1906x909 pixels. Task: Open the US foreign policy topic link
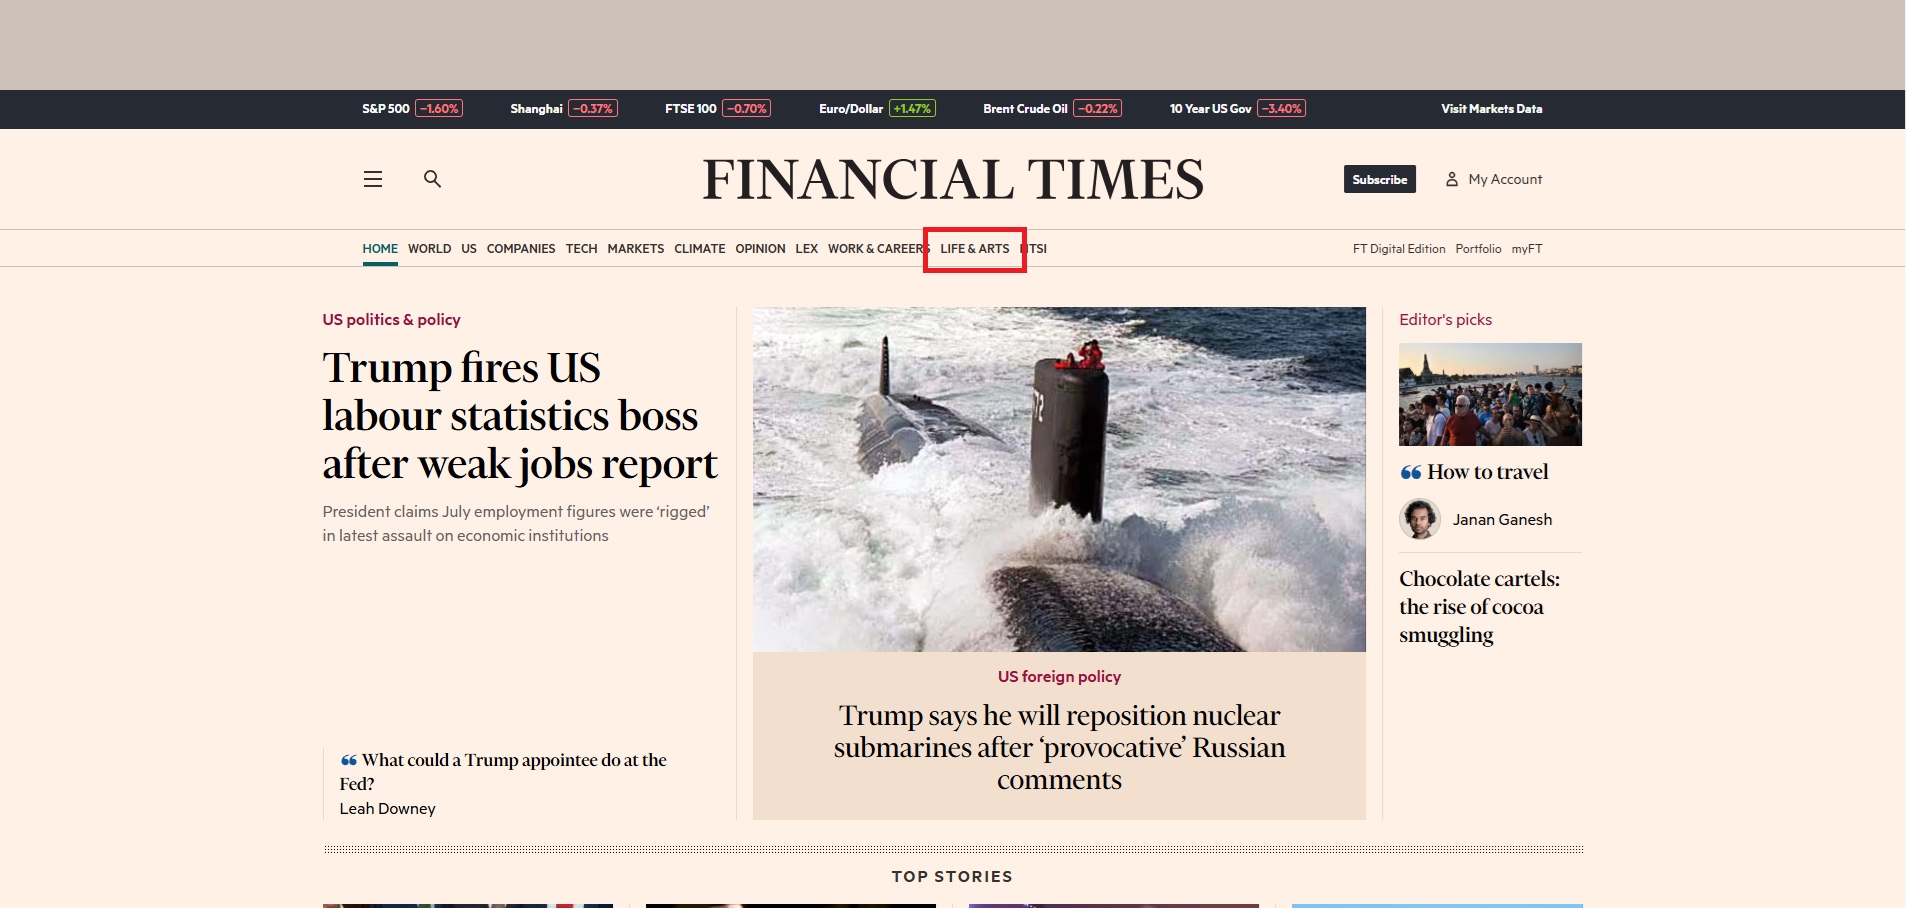pos(1059,677)
